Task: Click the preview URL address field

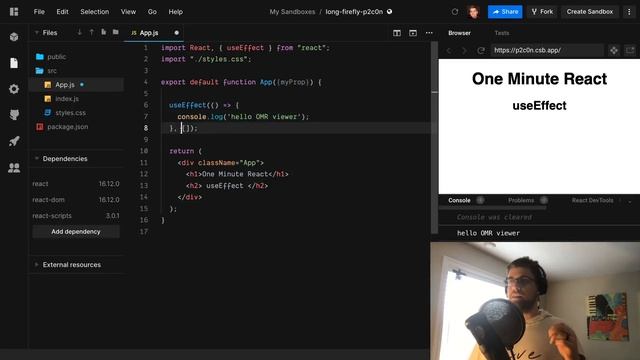Action: (547, 50)
